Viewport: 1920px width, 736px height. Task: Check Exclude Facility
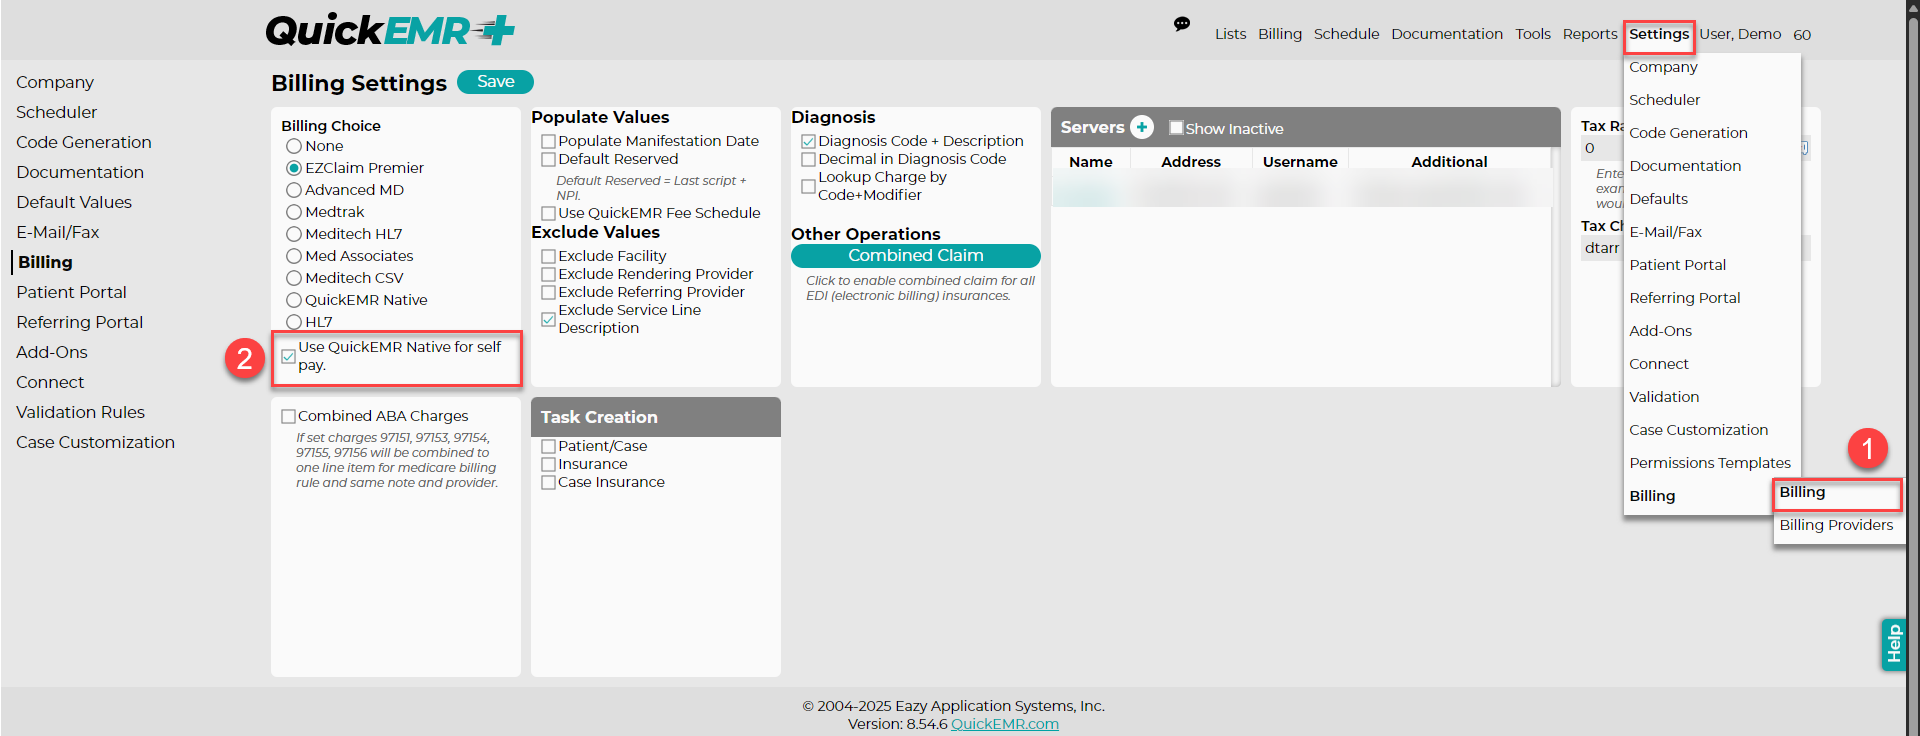tap(548, 257)
